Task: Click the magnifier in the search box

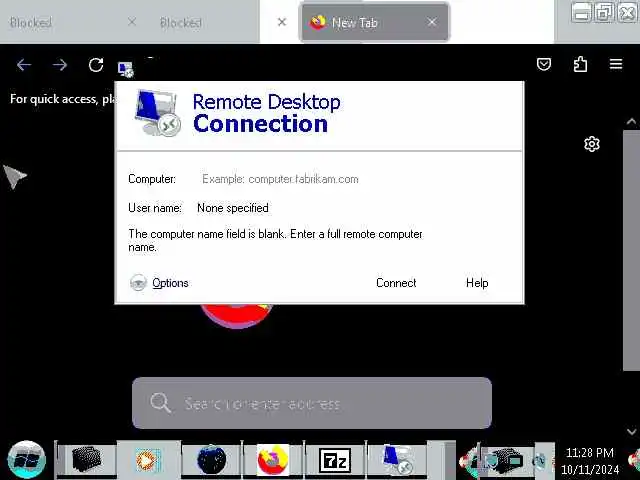Action: point(160,403)
